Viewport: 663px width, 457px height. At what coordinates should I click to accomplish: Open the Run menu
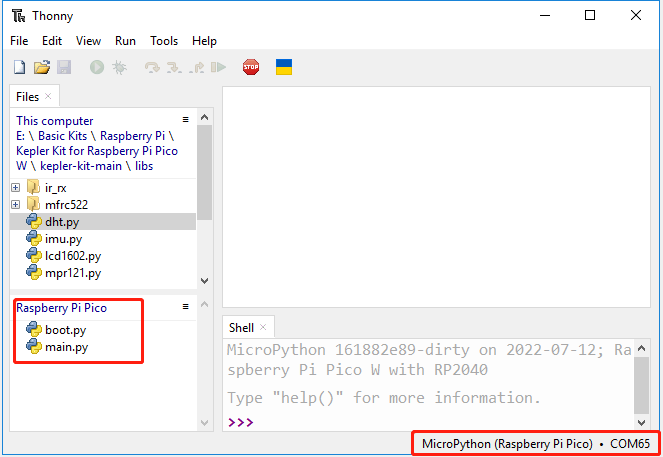point(125,41)
